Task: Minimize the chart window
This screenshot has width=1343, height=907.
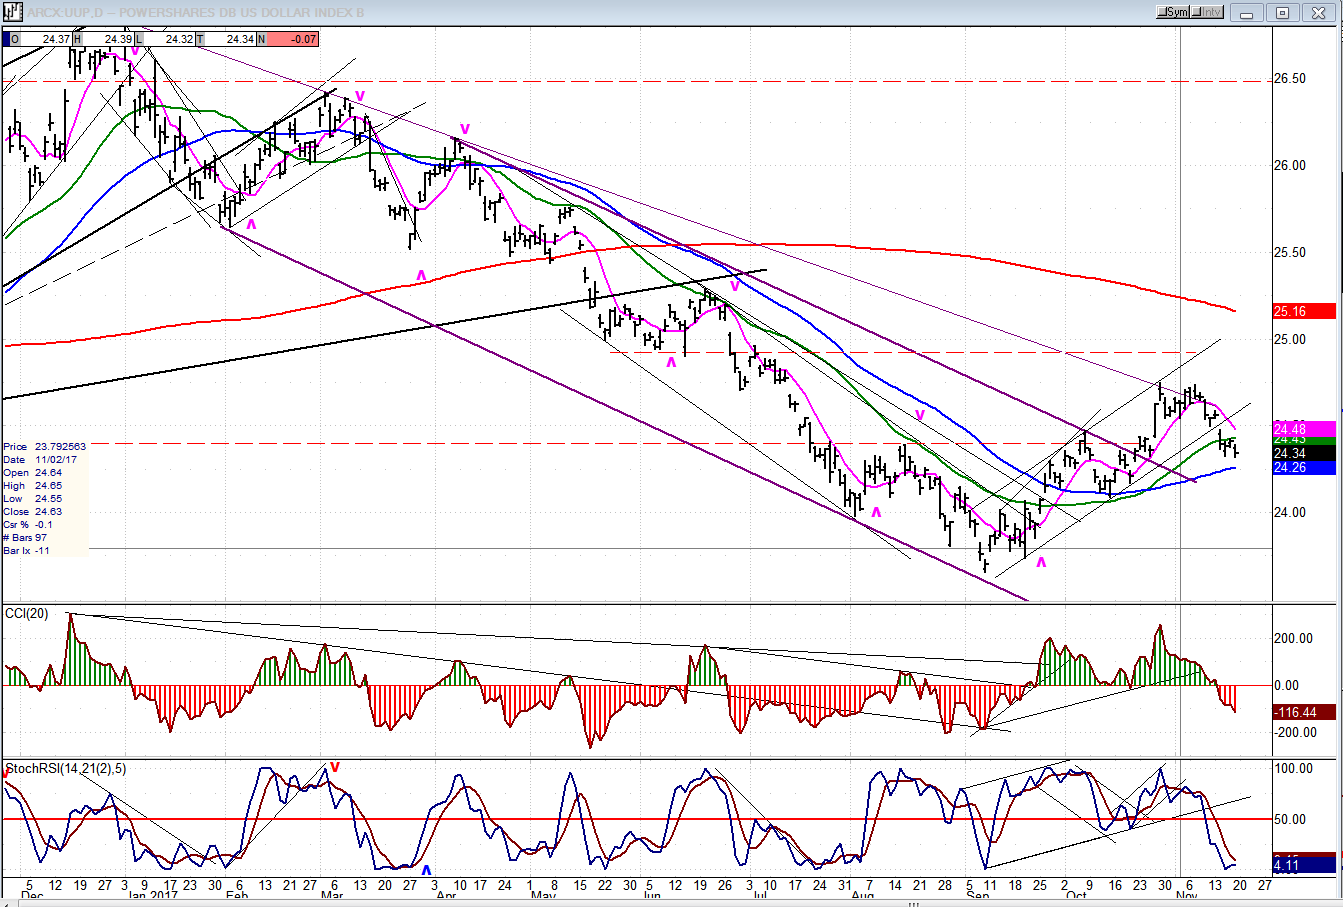Action: [1246, 13]
